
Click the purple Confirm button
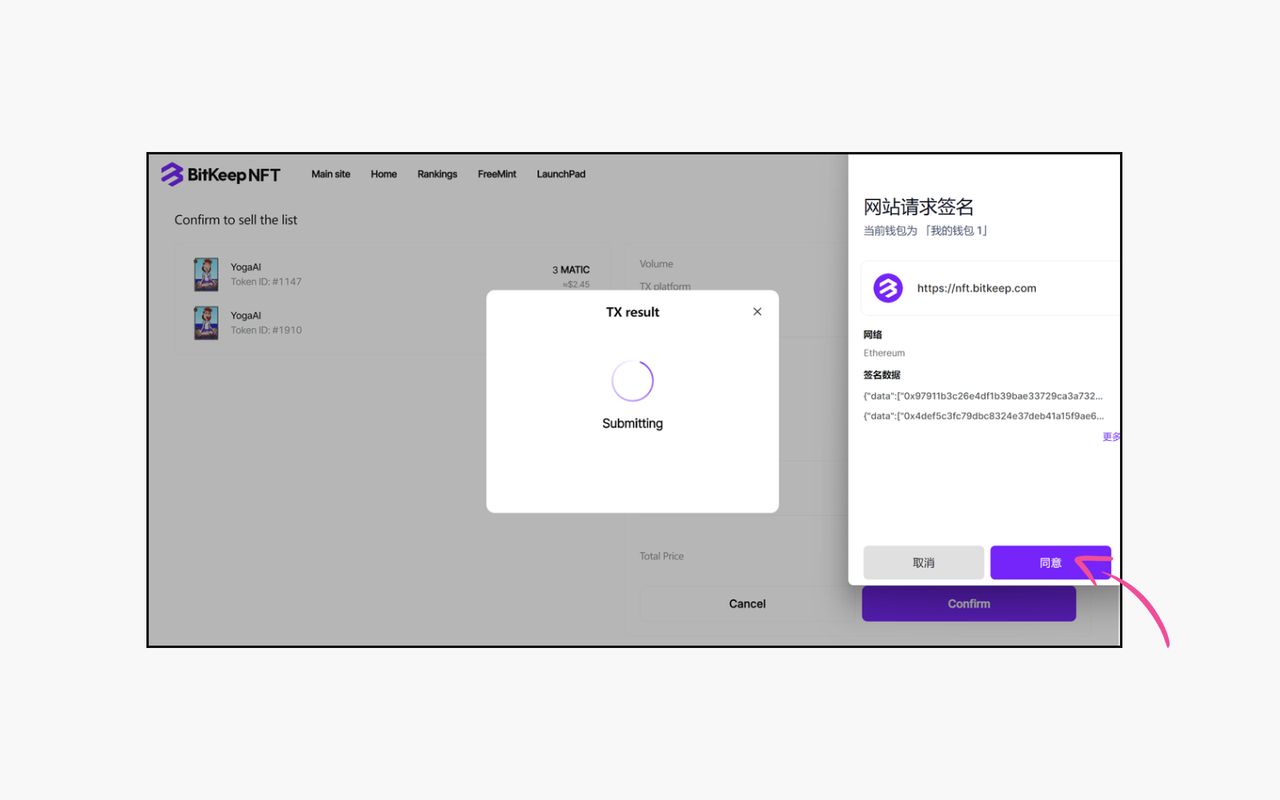click(969, 604)
